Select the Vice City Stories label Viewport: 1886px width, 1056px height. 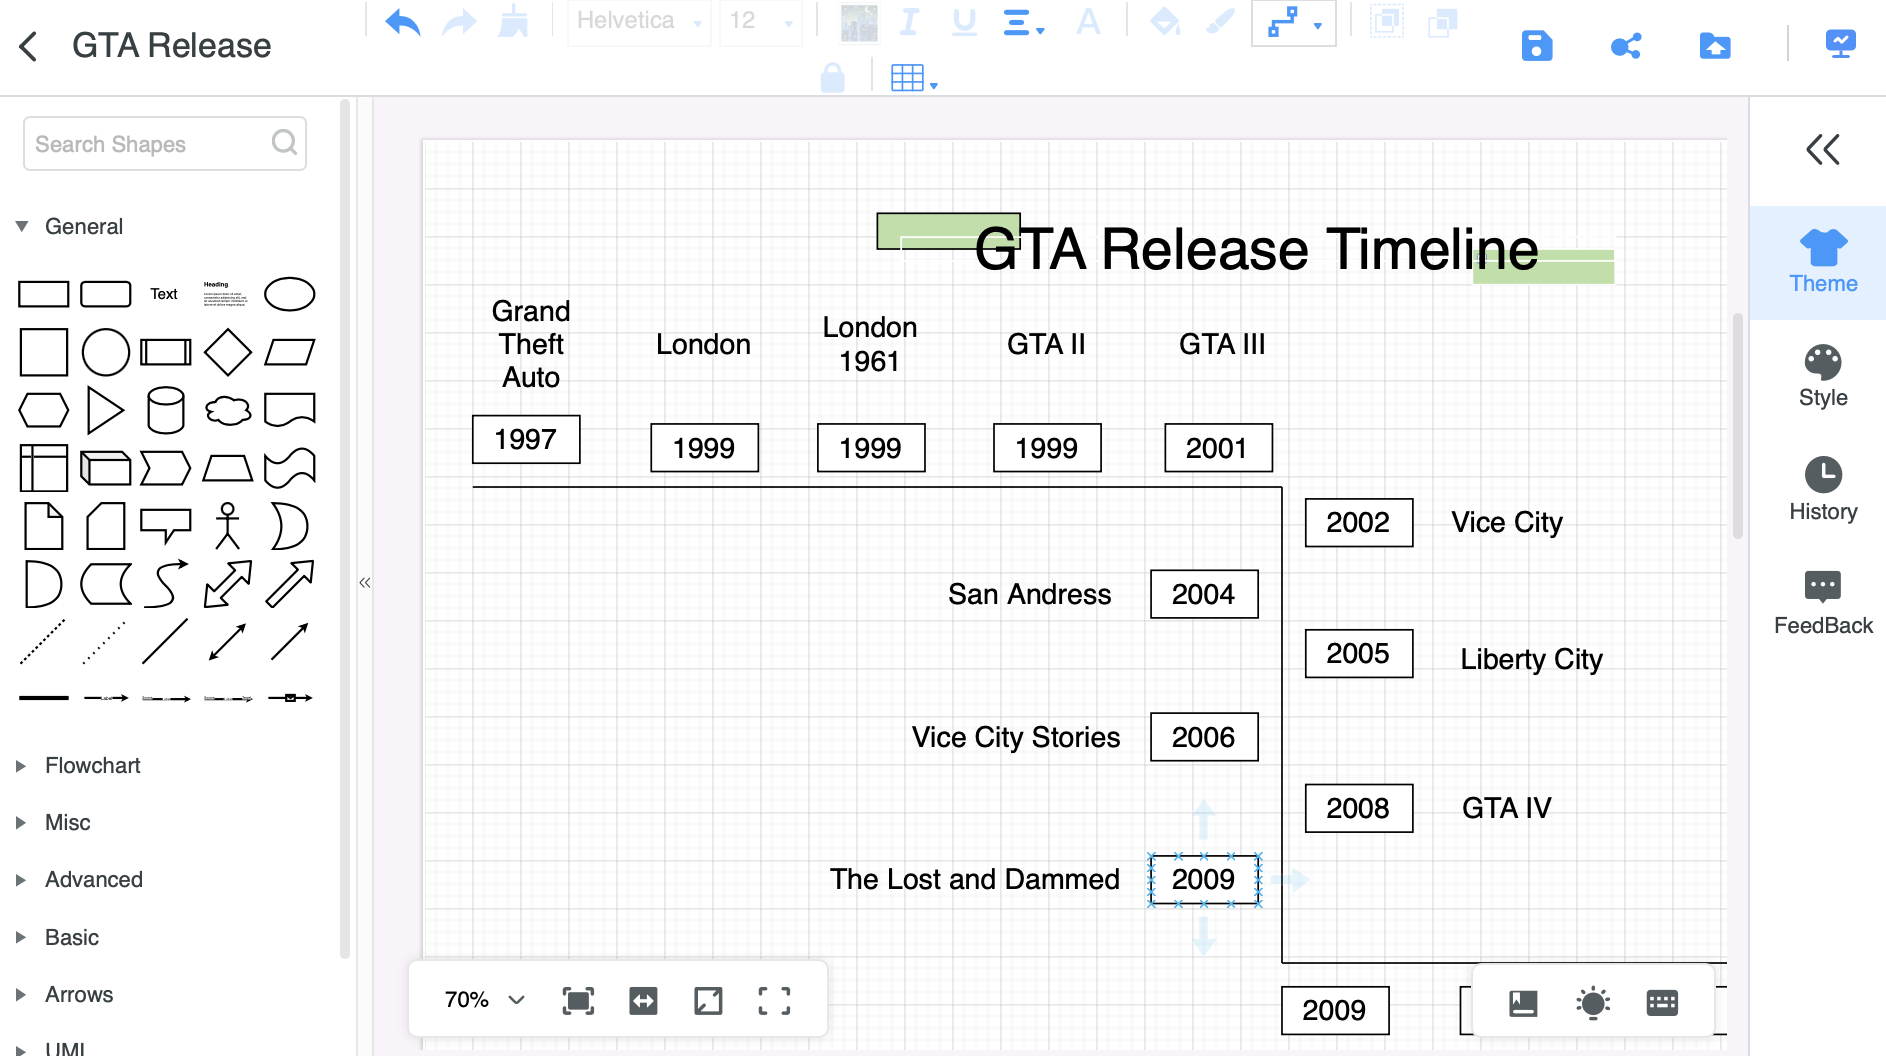[x=1016, y=737]
